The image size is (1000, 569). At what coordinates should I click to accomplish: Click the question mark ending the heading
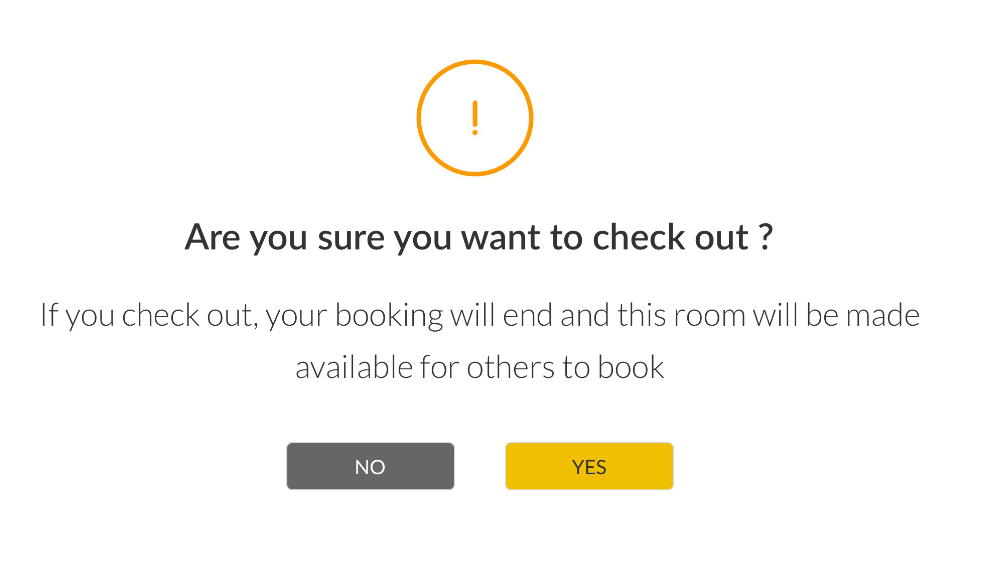(x=766, y=237)
